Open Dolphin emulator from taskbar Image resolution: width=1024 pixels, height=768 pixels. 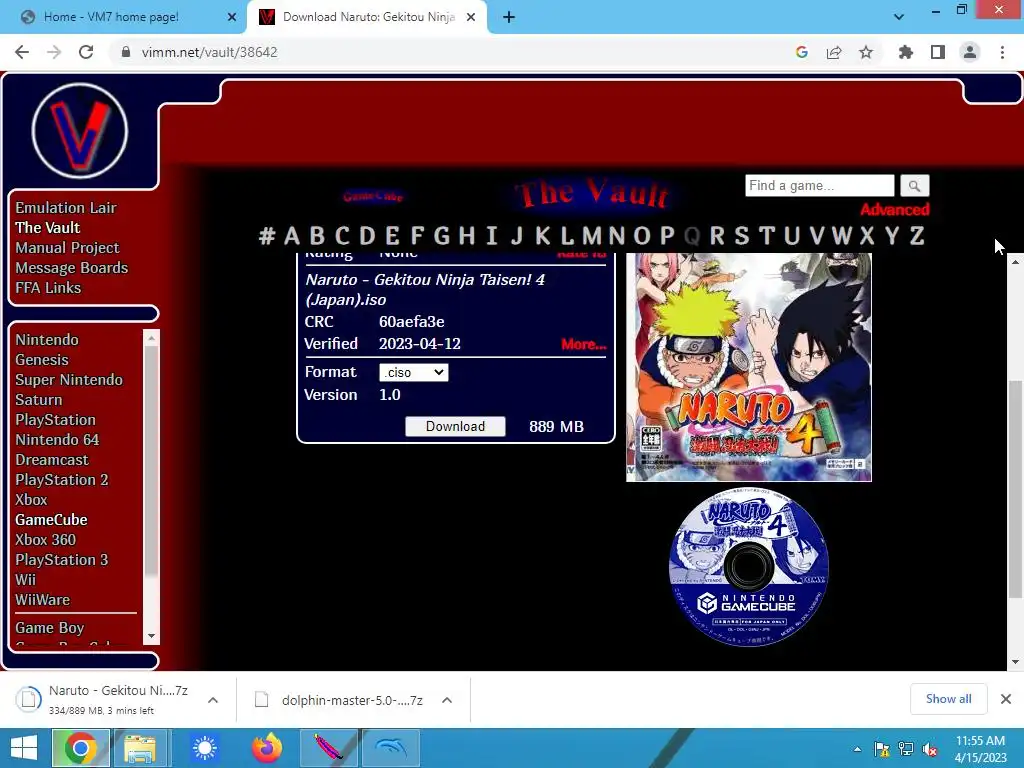[x=392, y=748]
